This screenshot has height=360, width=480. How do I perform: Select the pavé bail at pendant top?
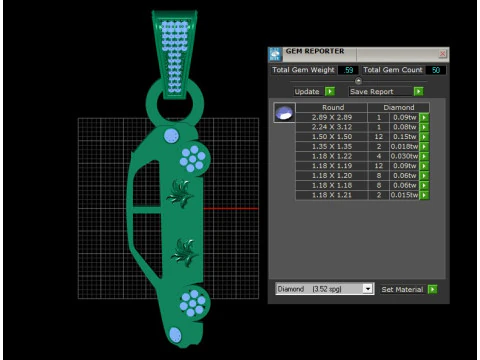(x=175, y=54)
